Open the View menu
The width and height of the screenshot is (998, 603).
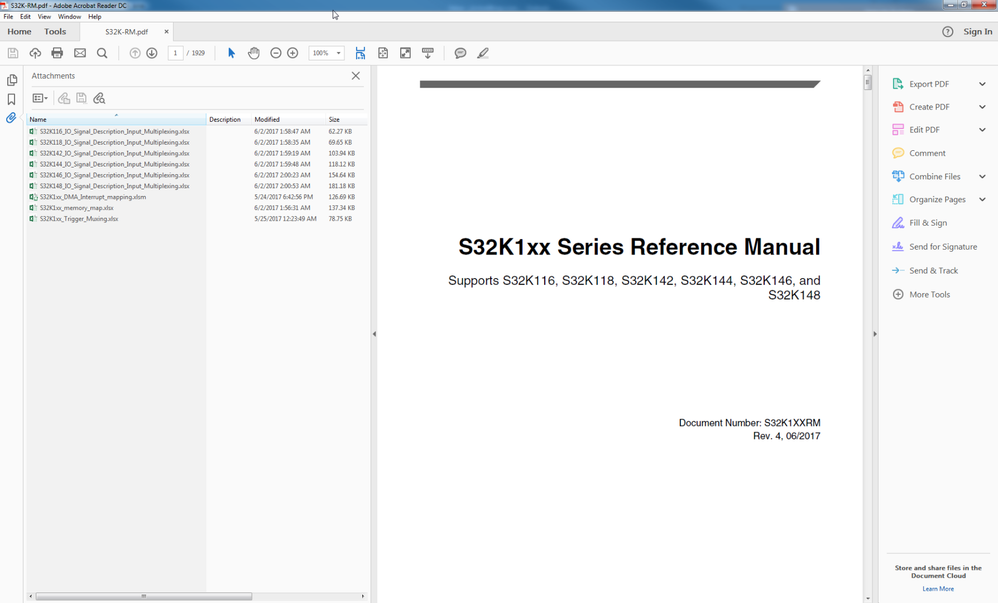pos(44,16)
